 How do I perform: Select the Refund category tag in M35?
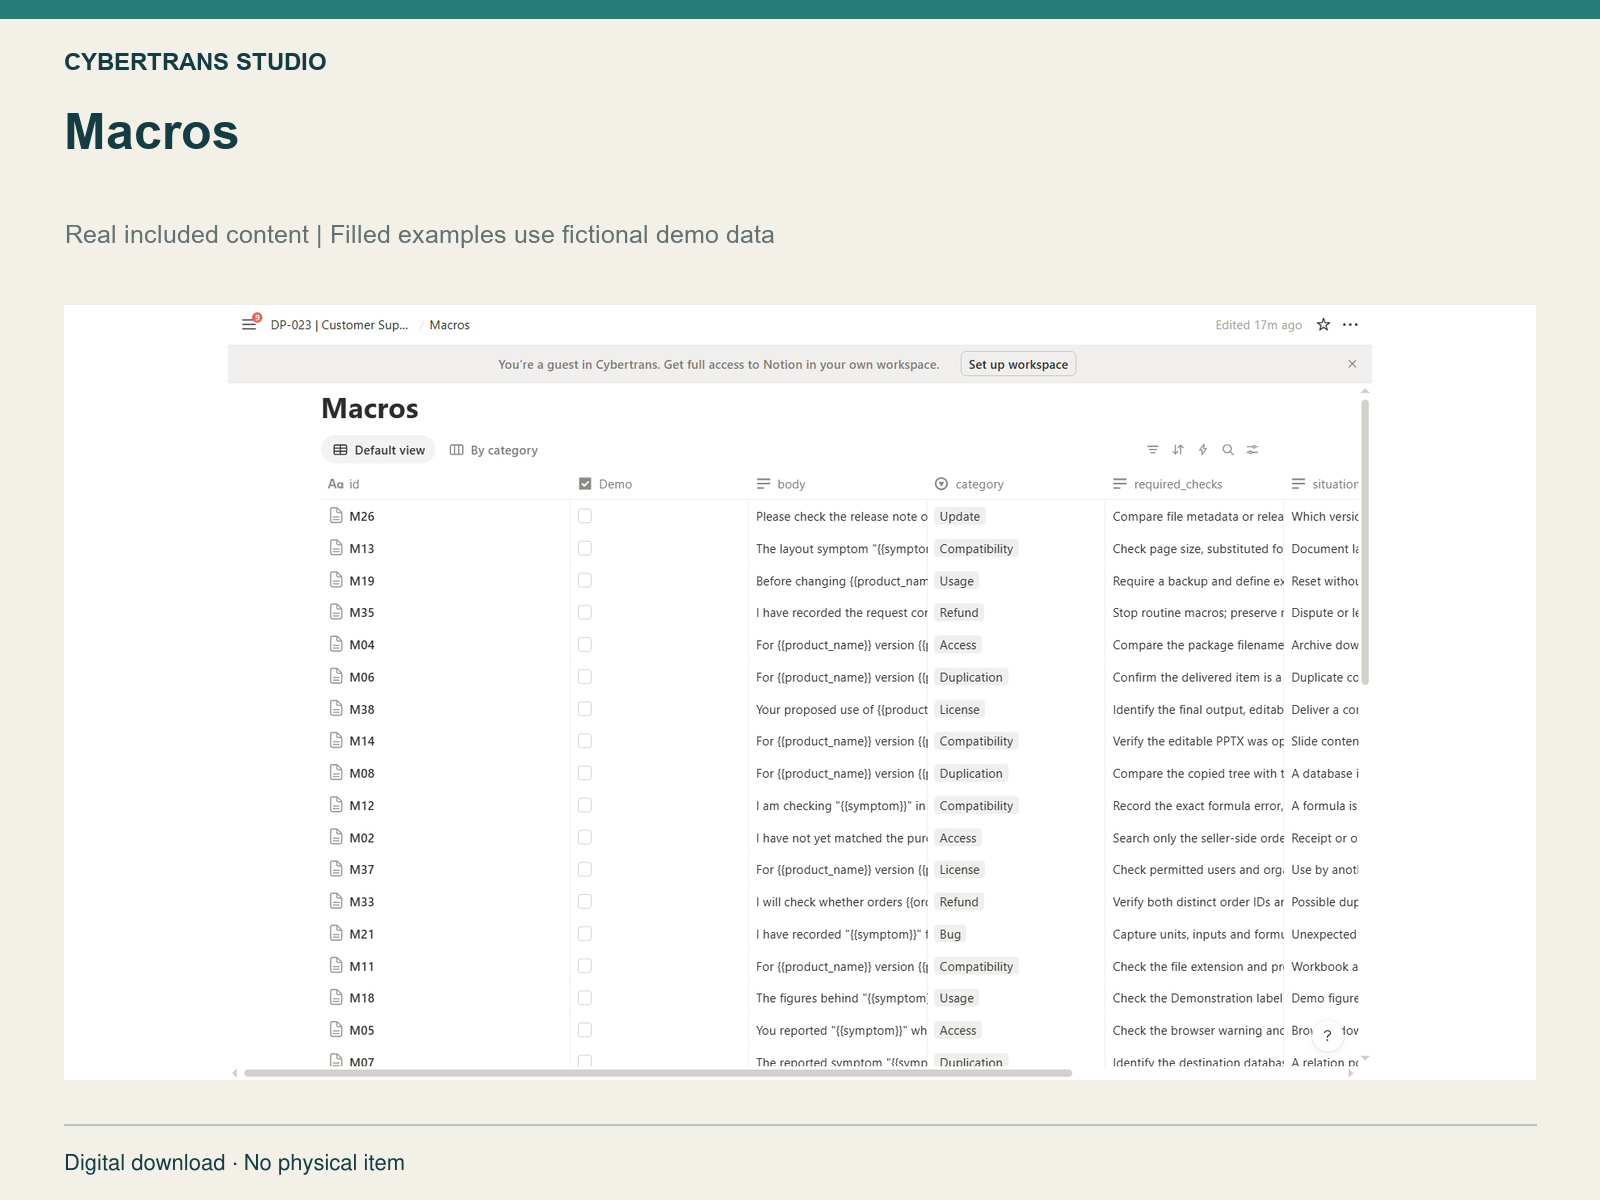(x=959, y=612)
